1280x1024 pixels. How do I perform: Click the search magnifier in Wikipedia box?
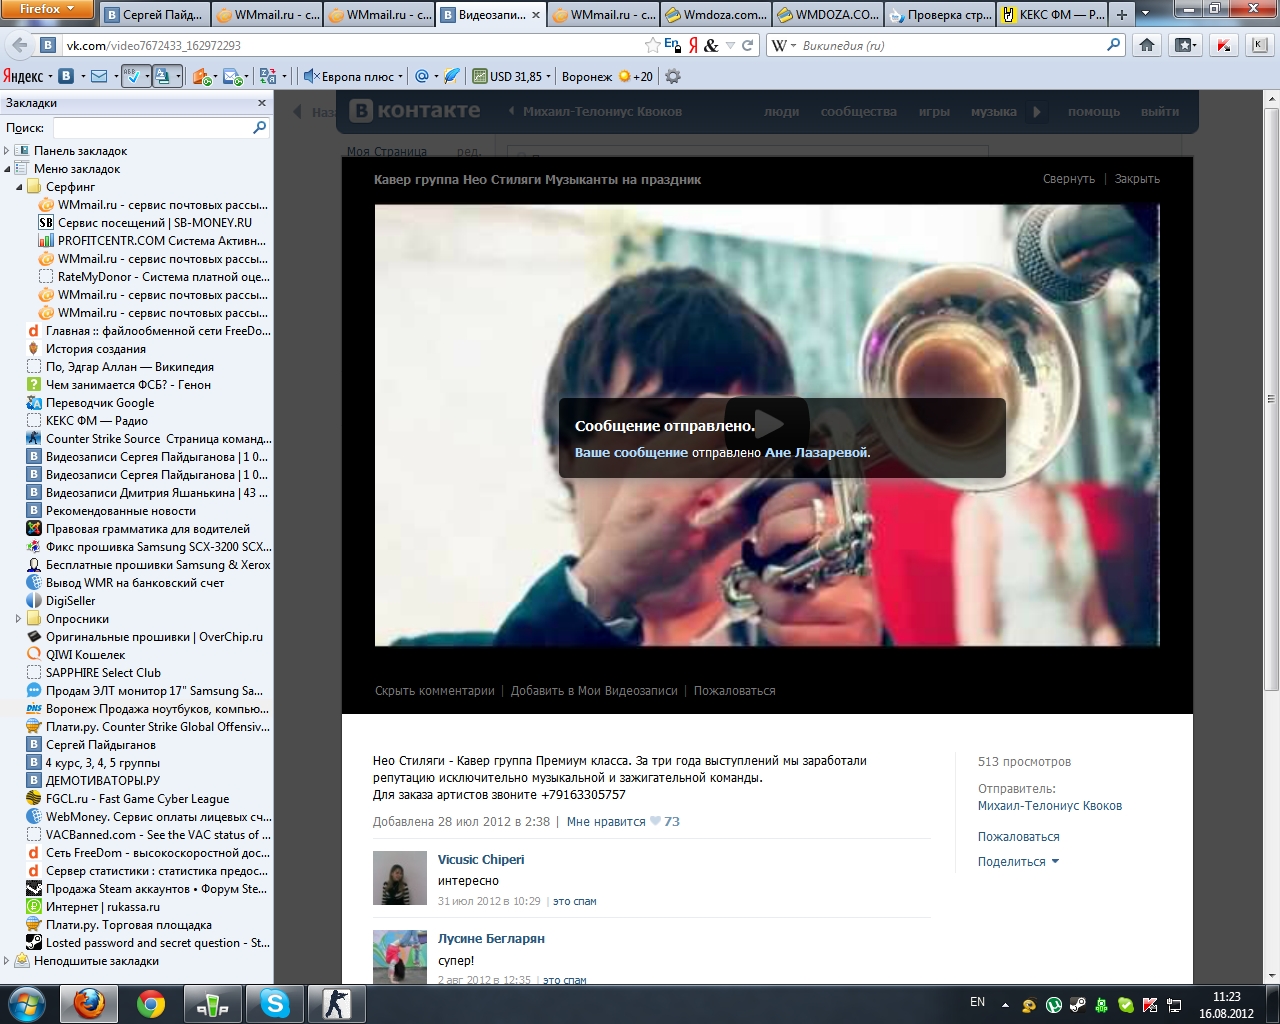(1114, 44)
